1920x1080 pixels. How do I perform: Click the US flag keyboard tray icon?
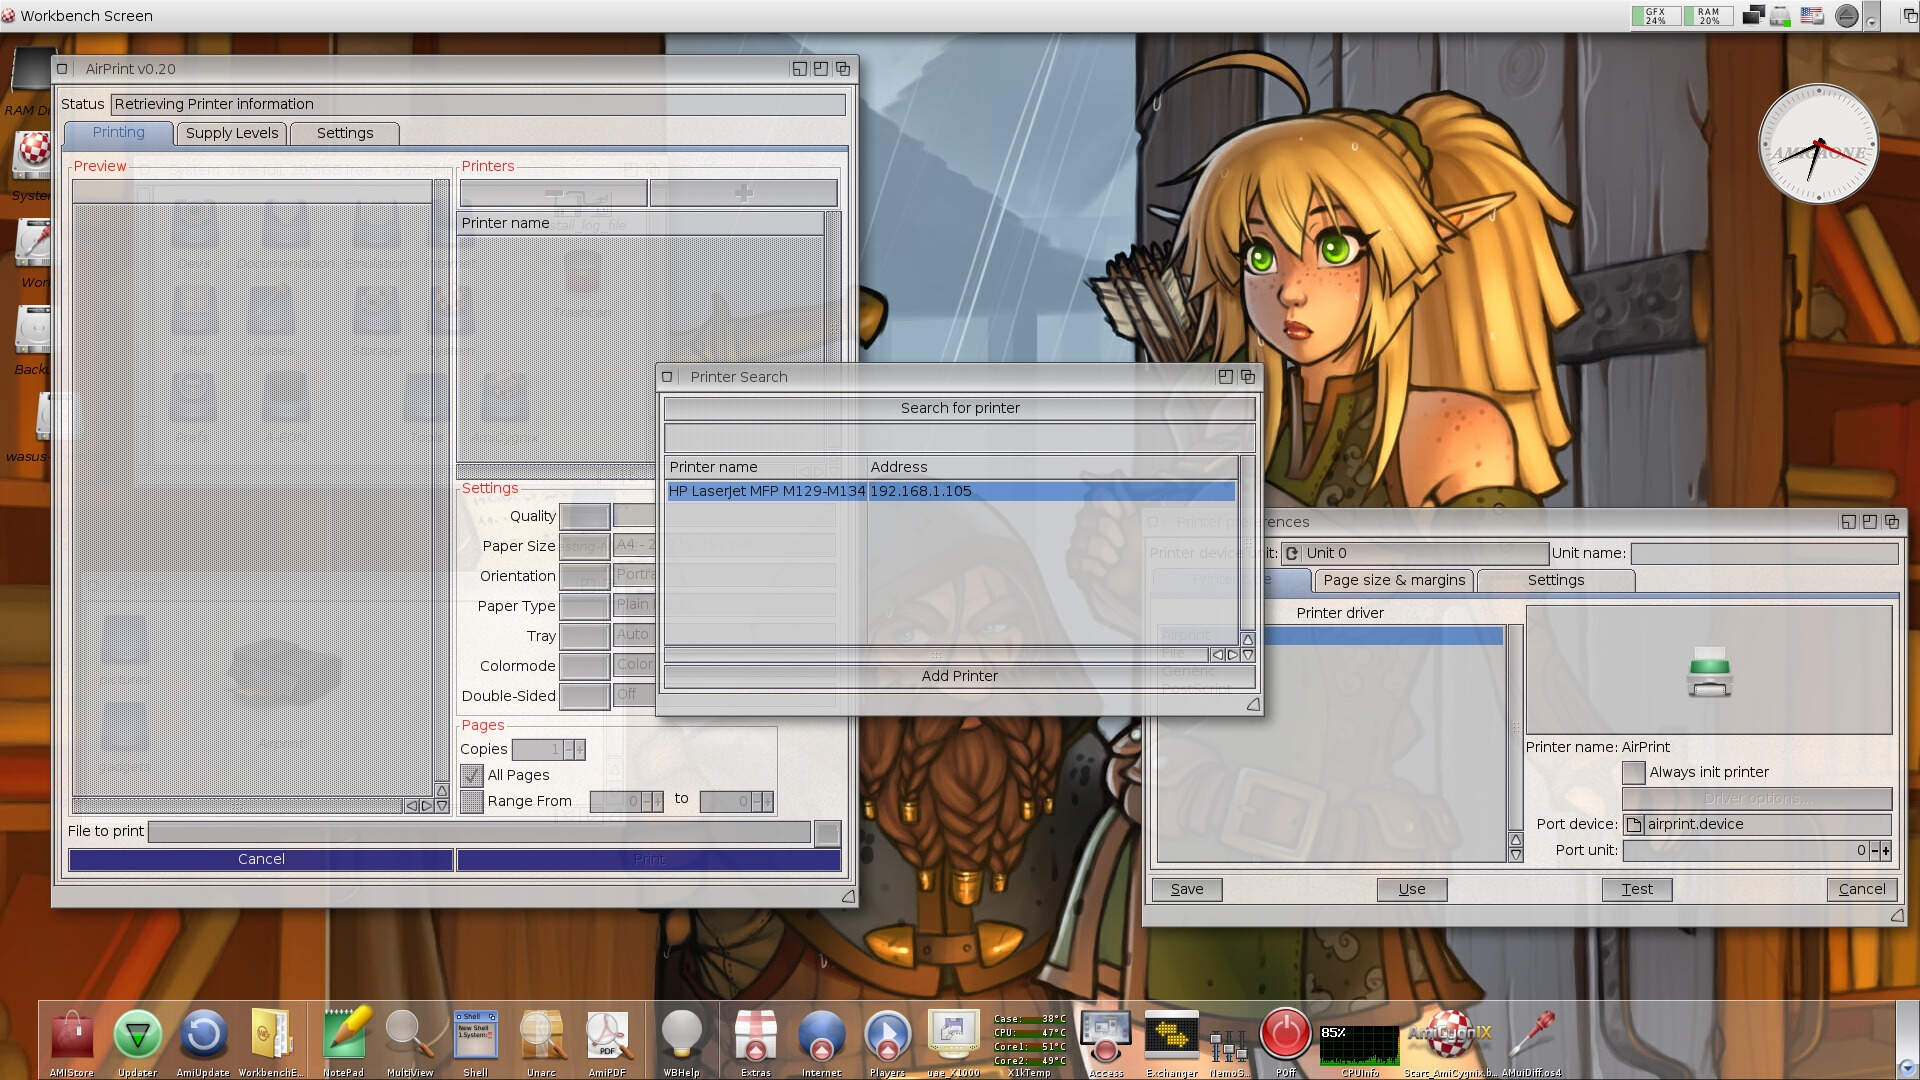coord(1811,15)
